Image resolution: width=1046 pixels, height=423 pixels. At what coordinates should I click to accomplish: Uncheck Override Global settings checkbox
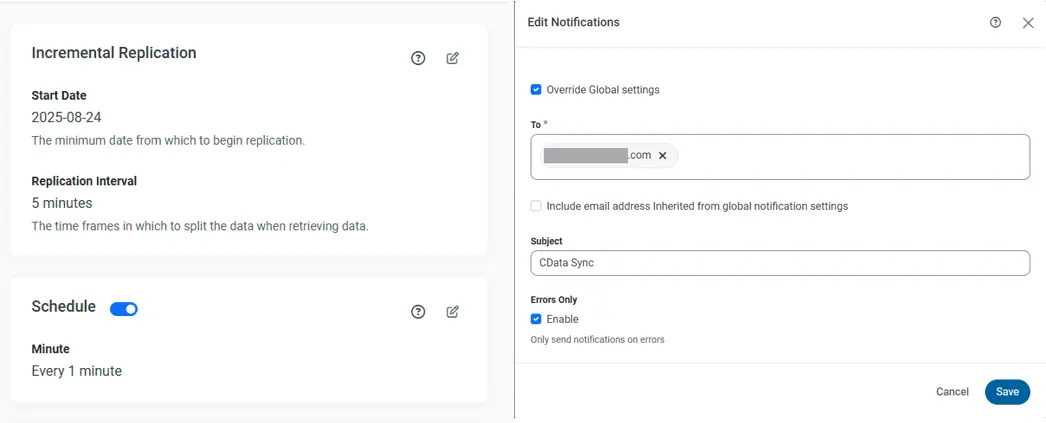[536, 90]
